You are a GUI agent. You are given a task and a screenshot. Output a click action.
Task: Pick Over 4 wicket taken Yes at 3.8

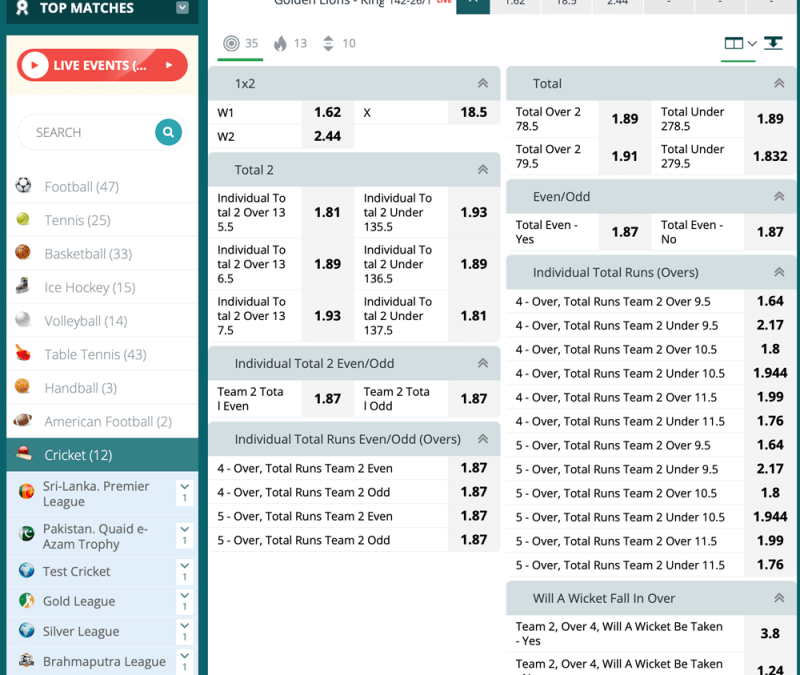[x=770, y=633]
